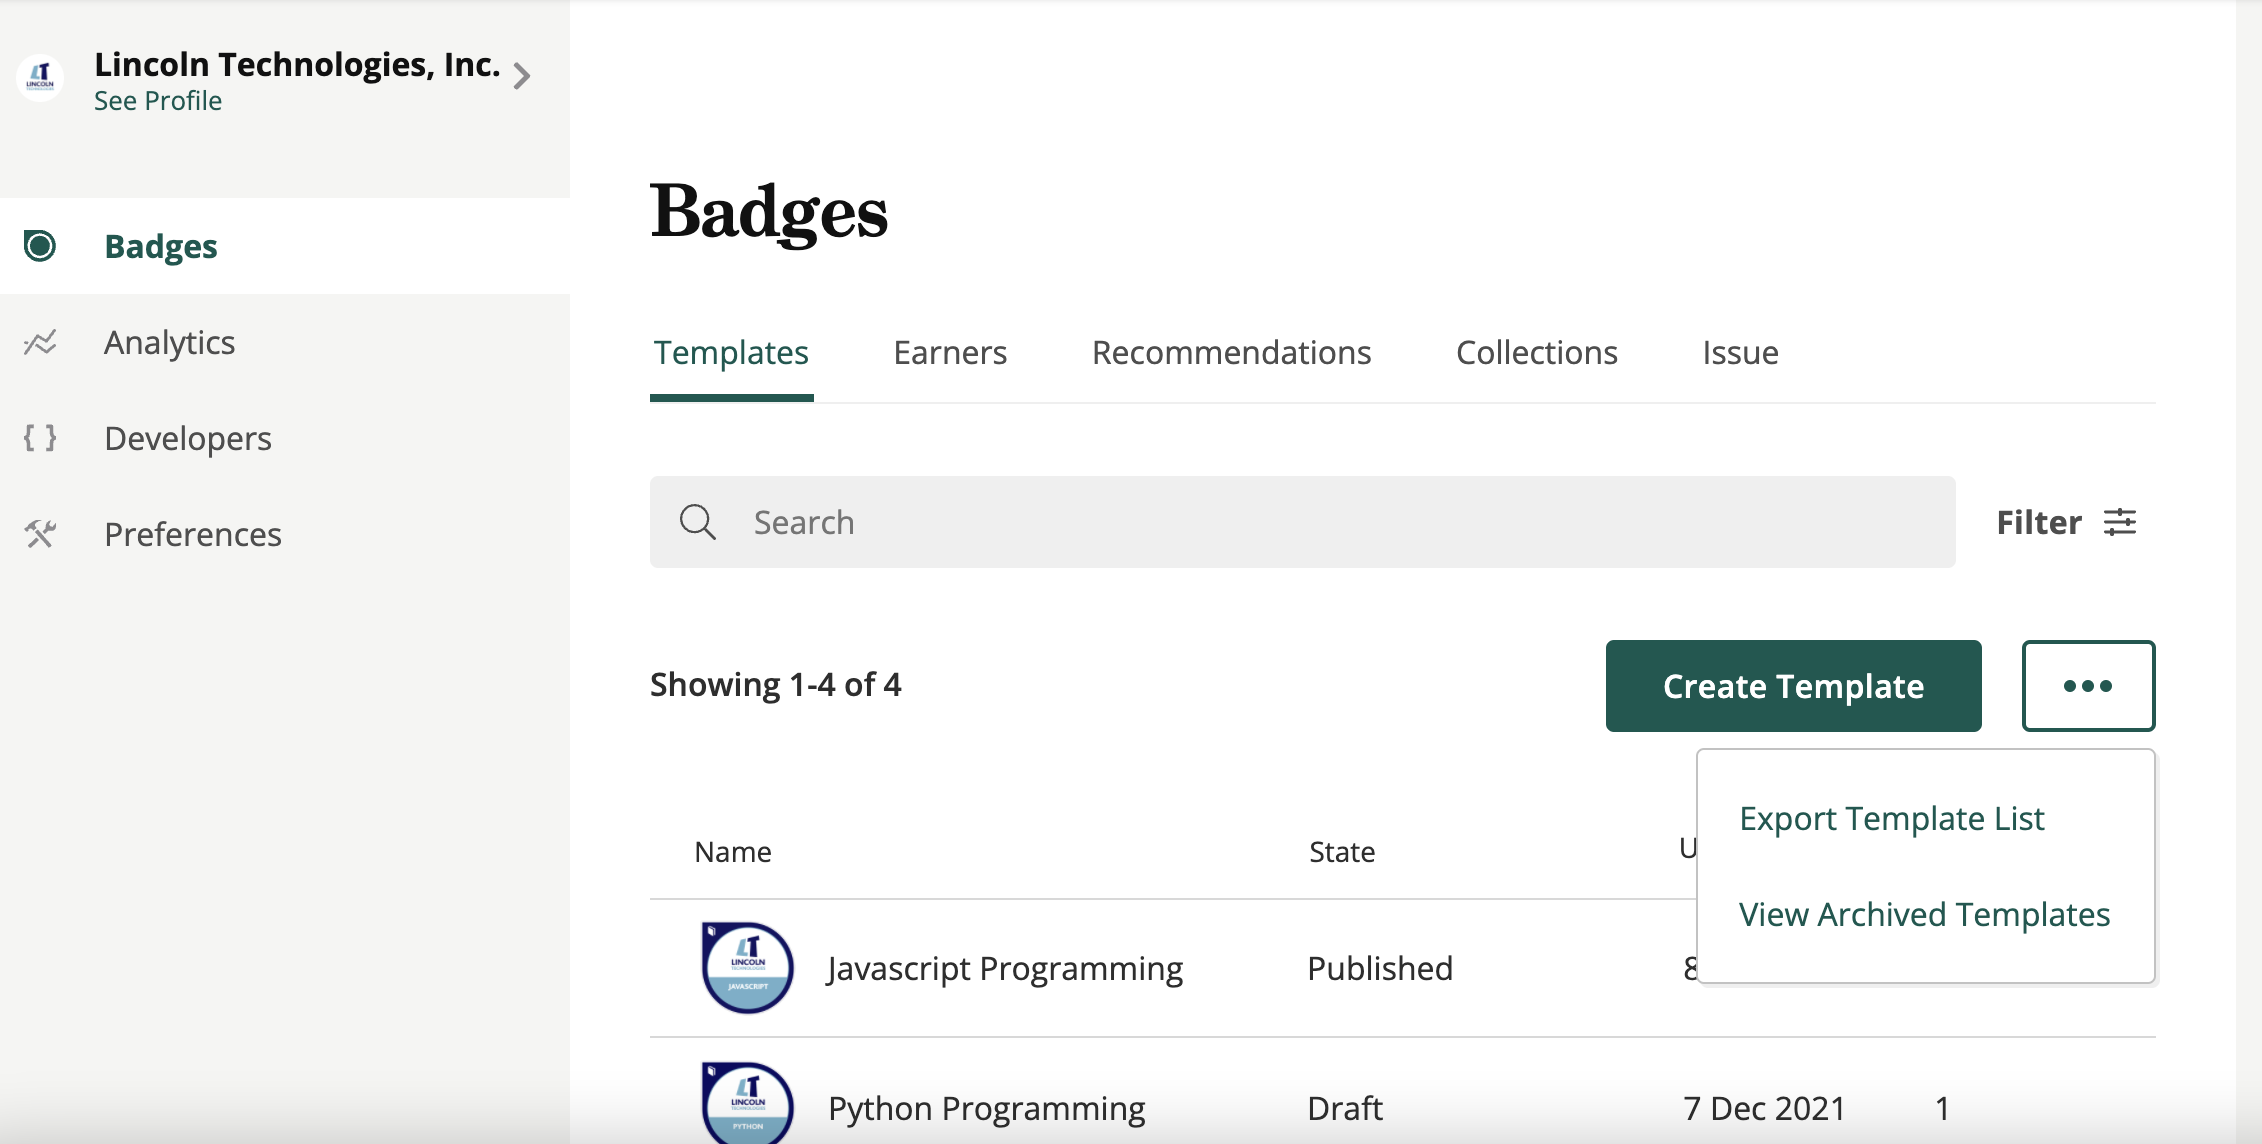The image size is (2262, 1144).
Task: Go to the Collections tab
Action: point(1536,353)
